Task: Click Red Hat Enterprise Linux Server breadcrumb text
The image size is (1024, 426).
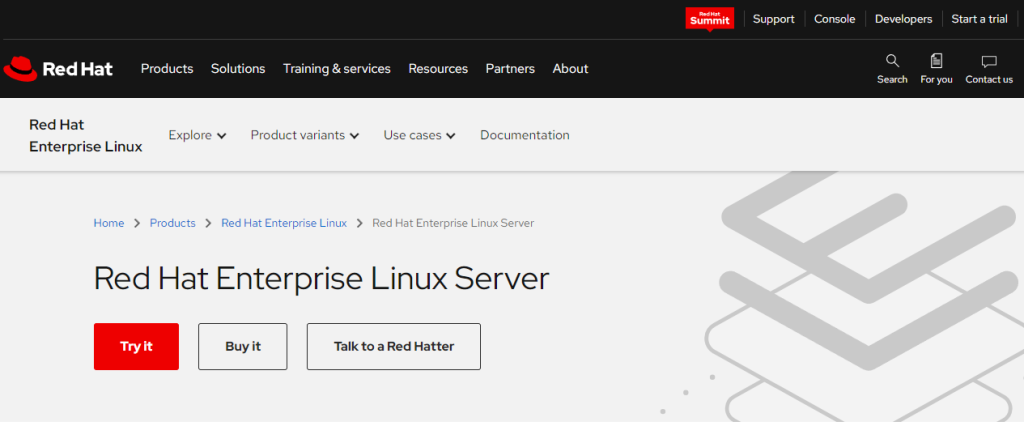Action: (x=453, y=223)
